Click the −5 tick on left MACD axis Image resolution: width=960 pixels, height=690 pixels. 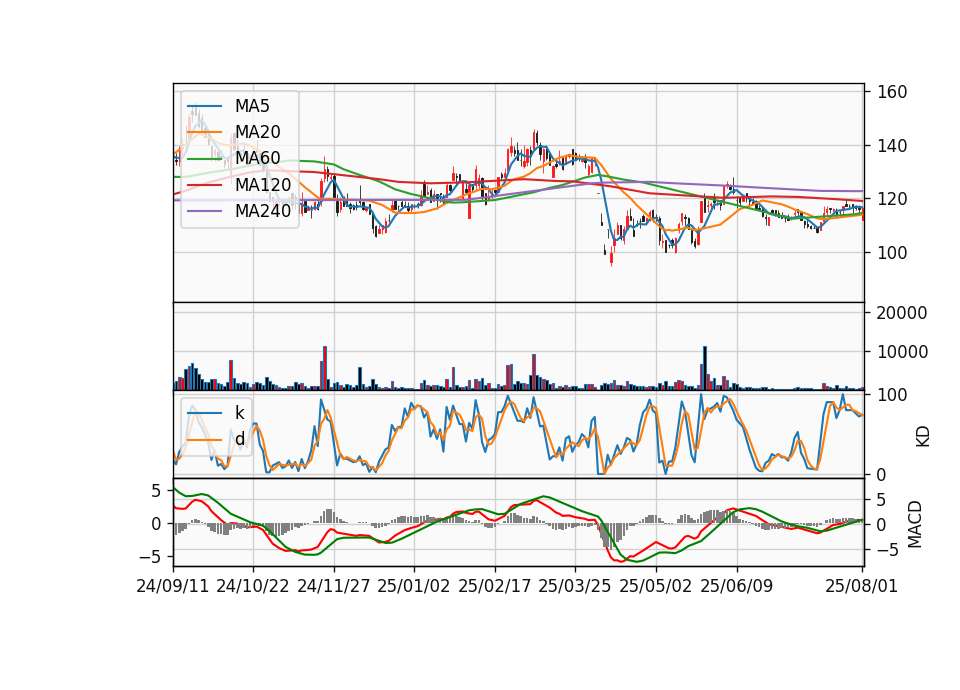click(x=149, y=557)
